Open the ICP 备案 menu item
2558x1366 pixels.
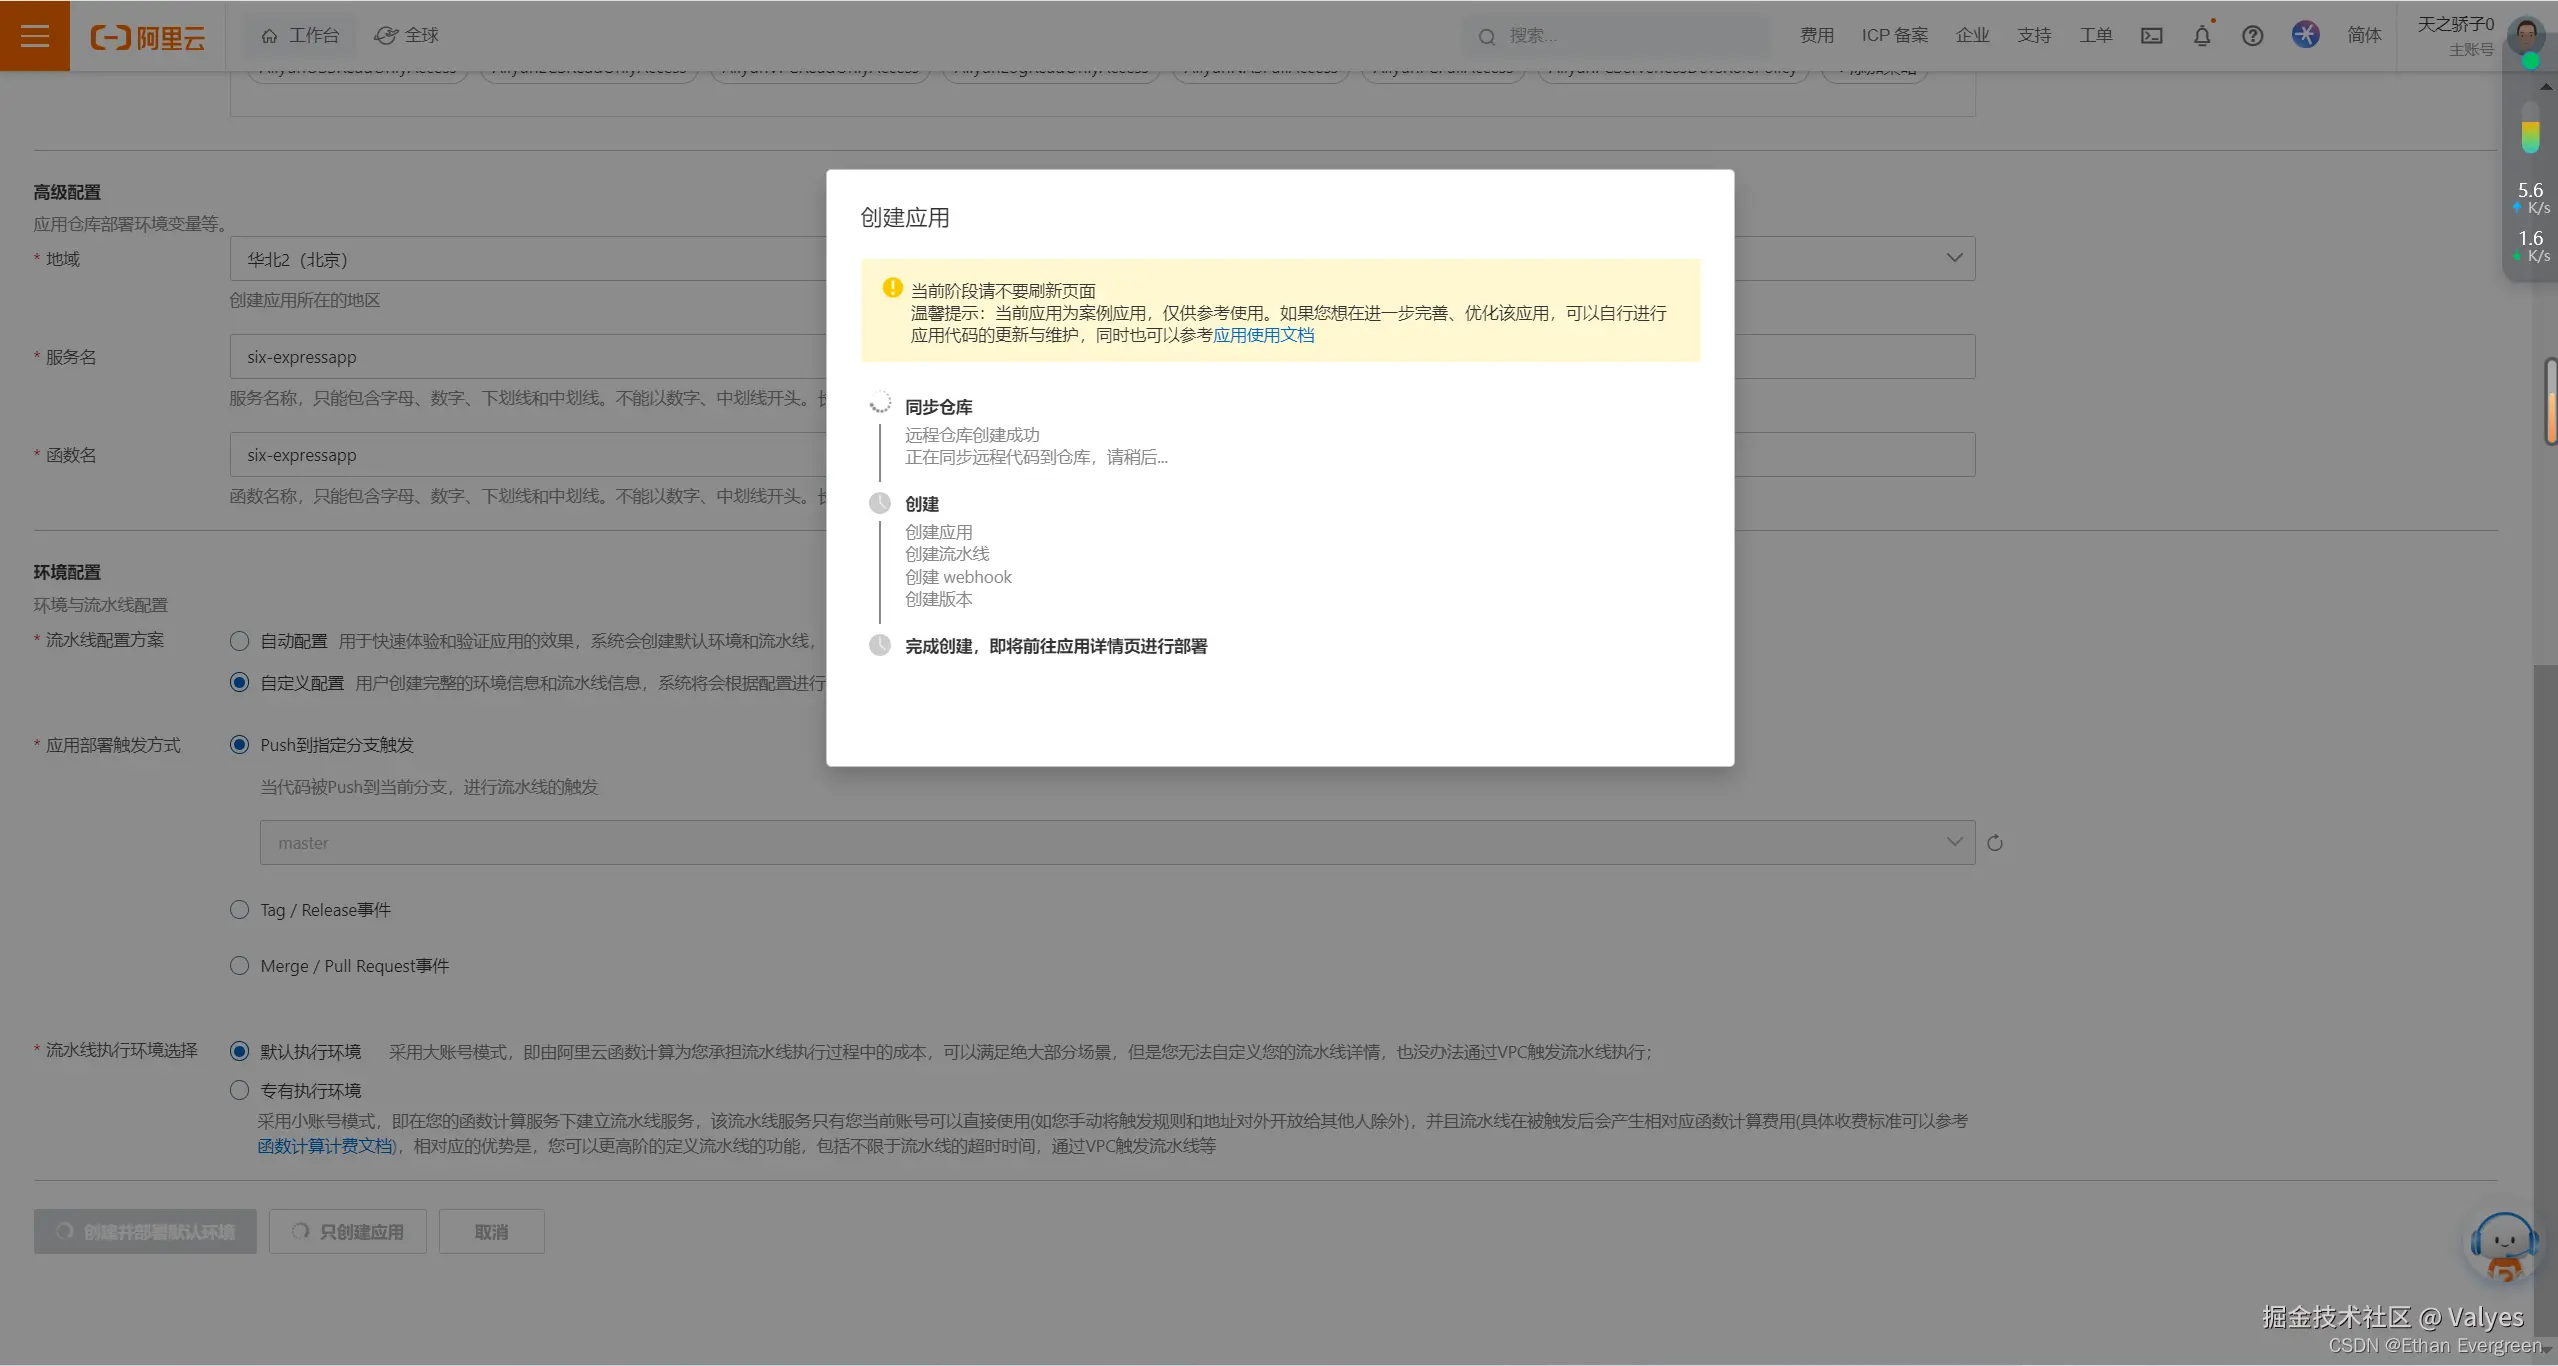(1894, 36)
